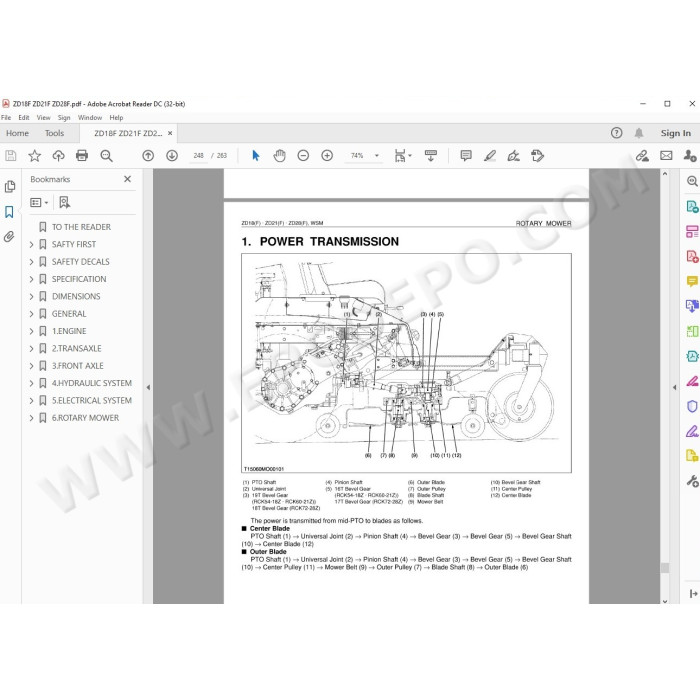Open the Help menu
Screen dimensions: 700x700
(x=116, y=117)
